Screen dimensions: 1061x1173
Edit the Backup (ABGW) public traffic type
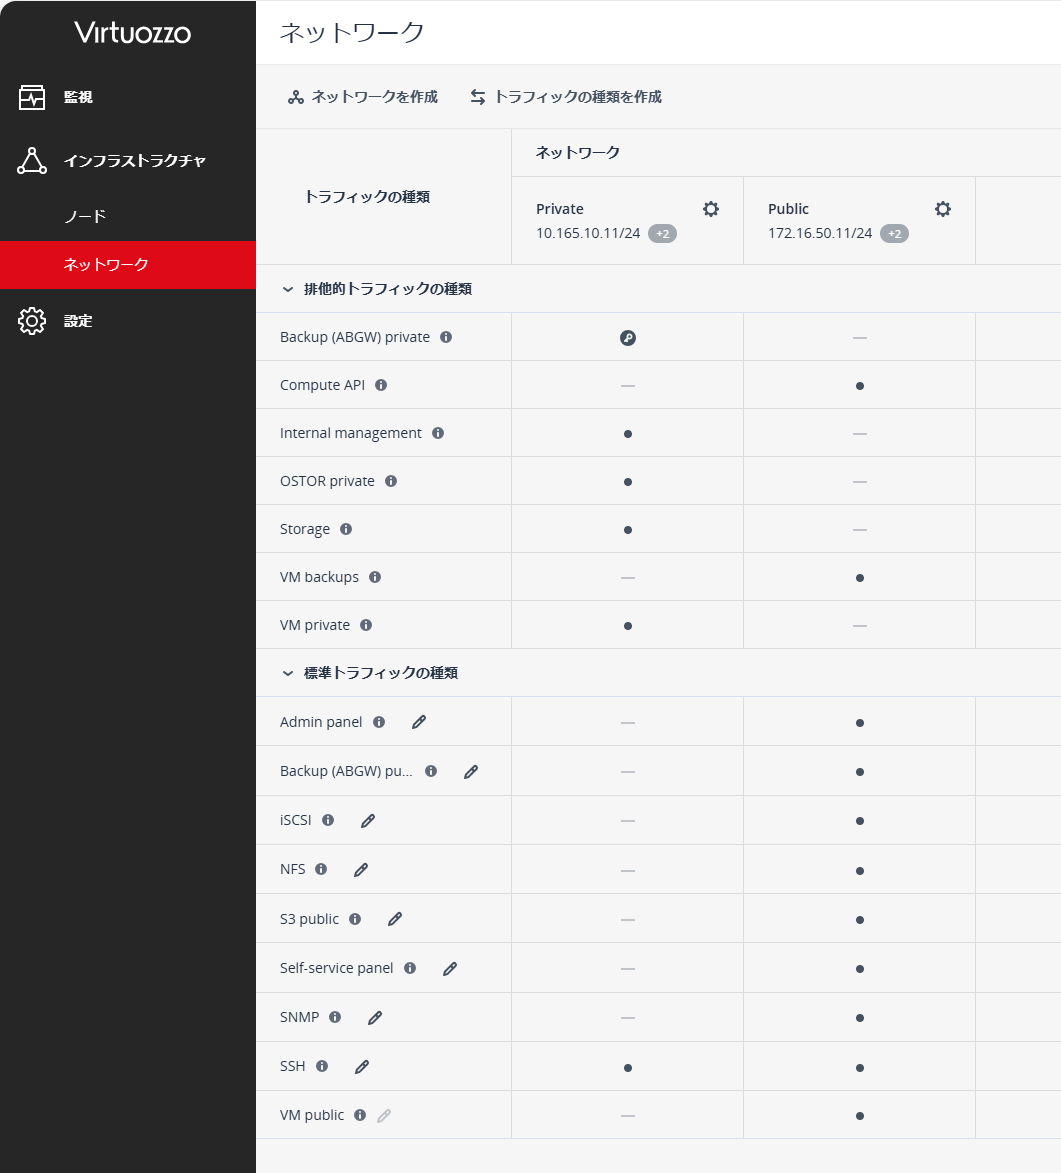471,771
